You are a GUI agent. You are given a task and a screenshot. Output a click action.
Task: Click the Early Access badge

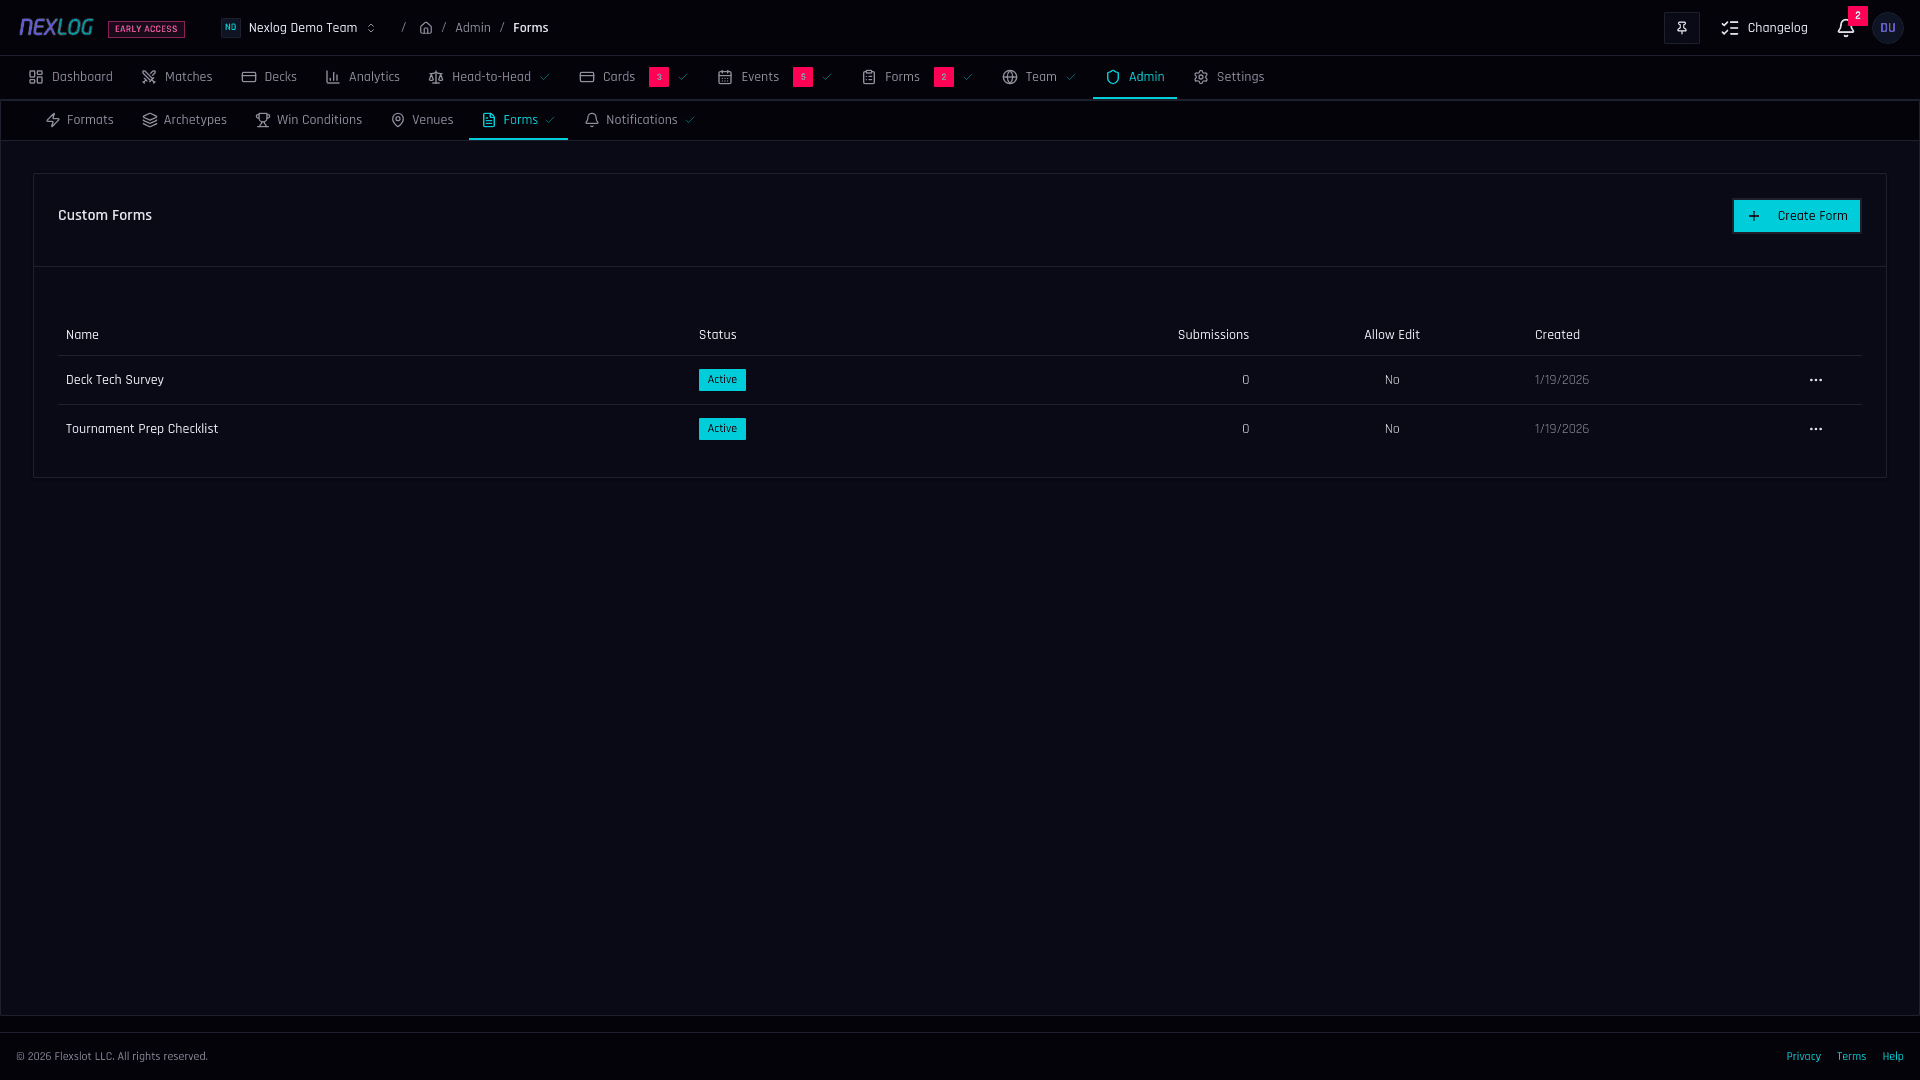[x=146, y=29]
